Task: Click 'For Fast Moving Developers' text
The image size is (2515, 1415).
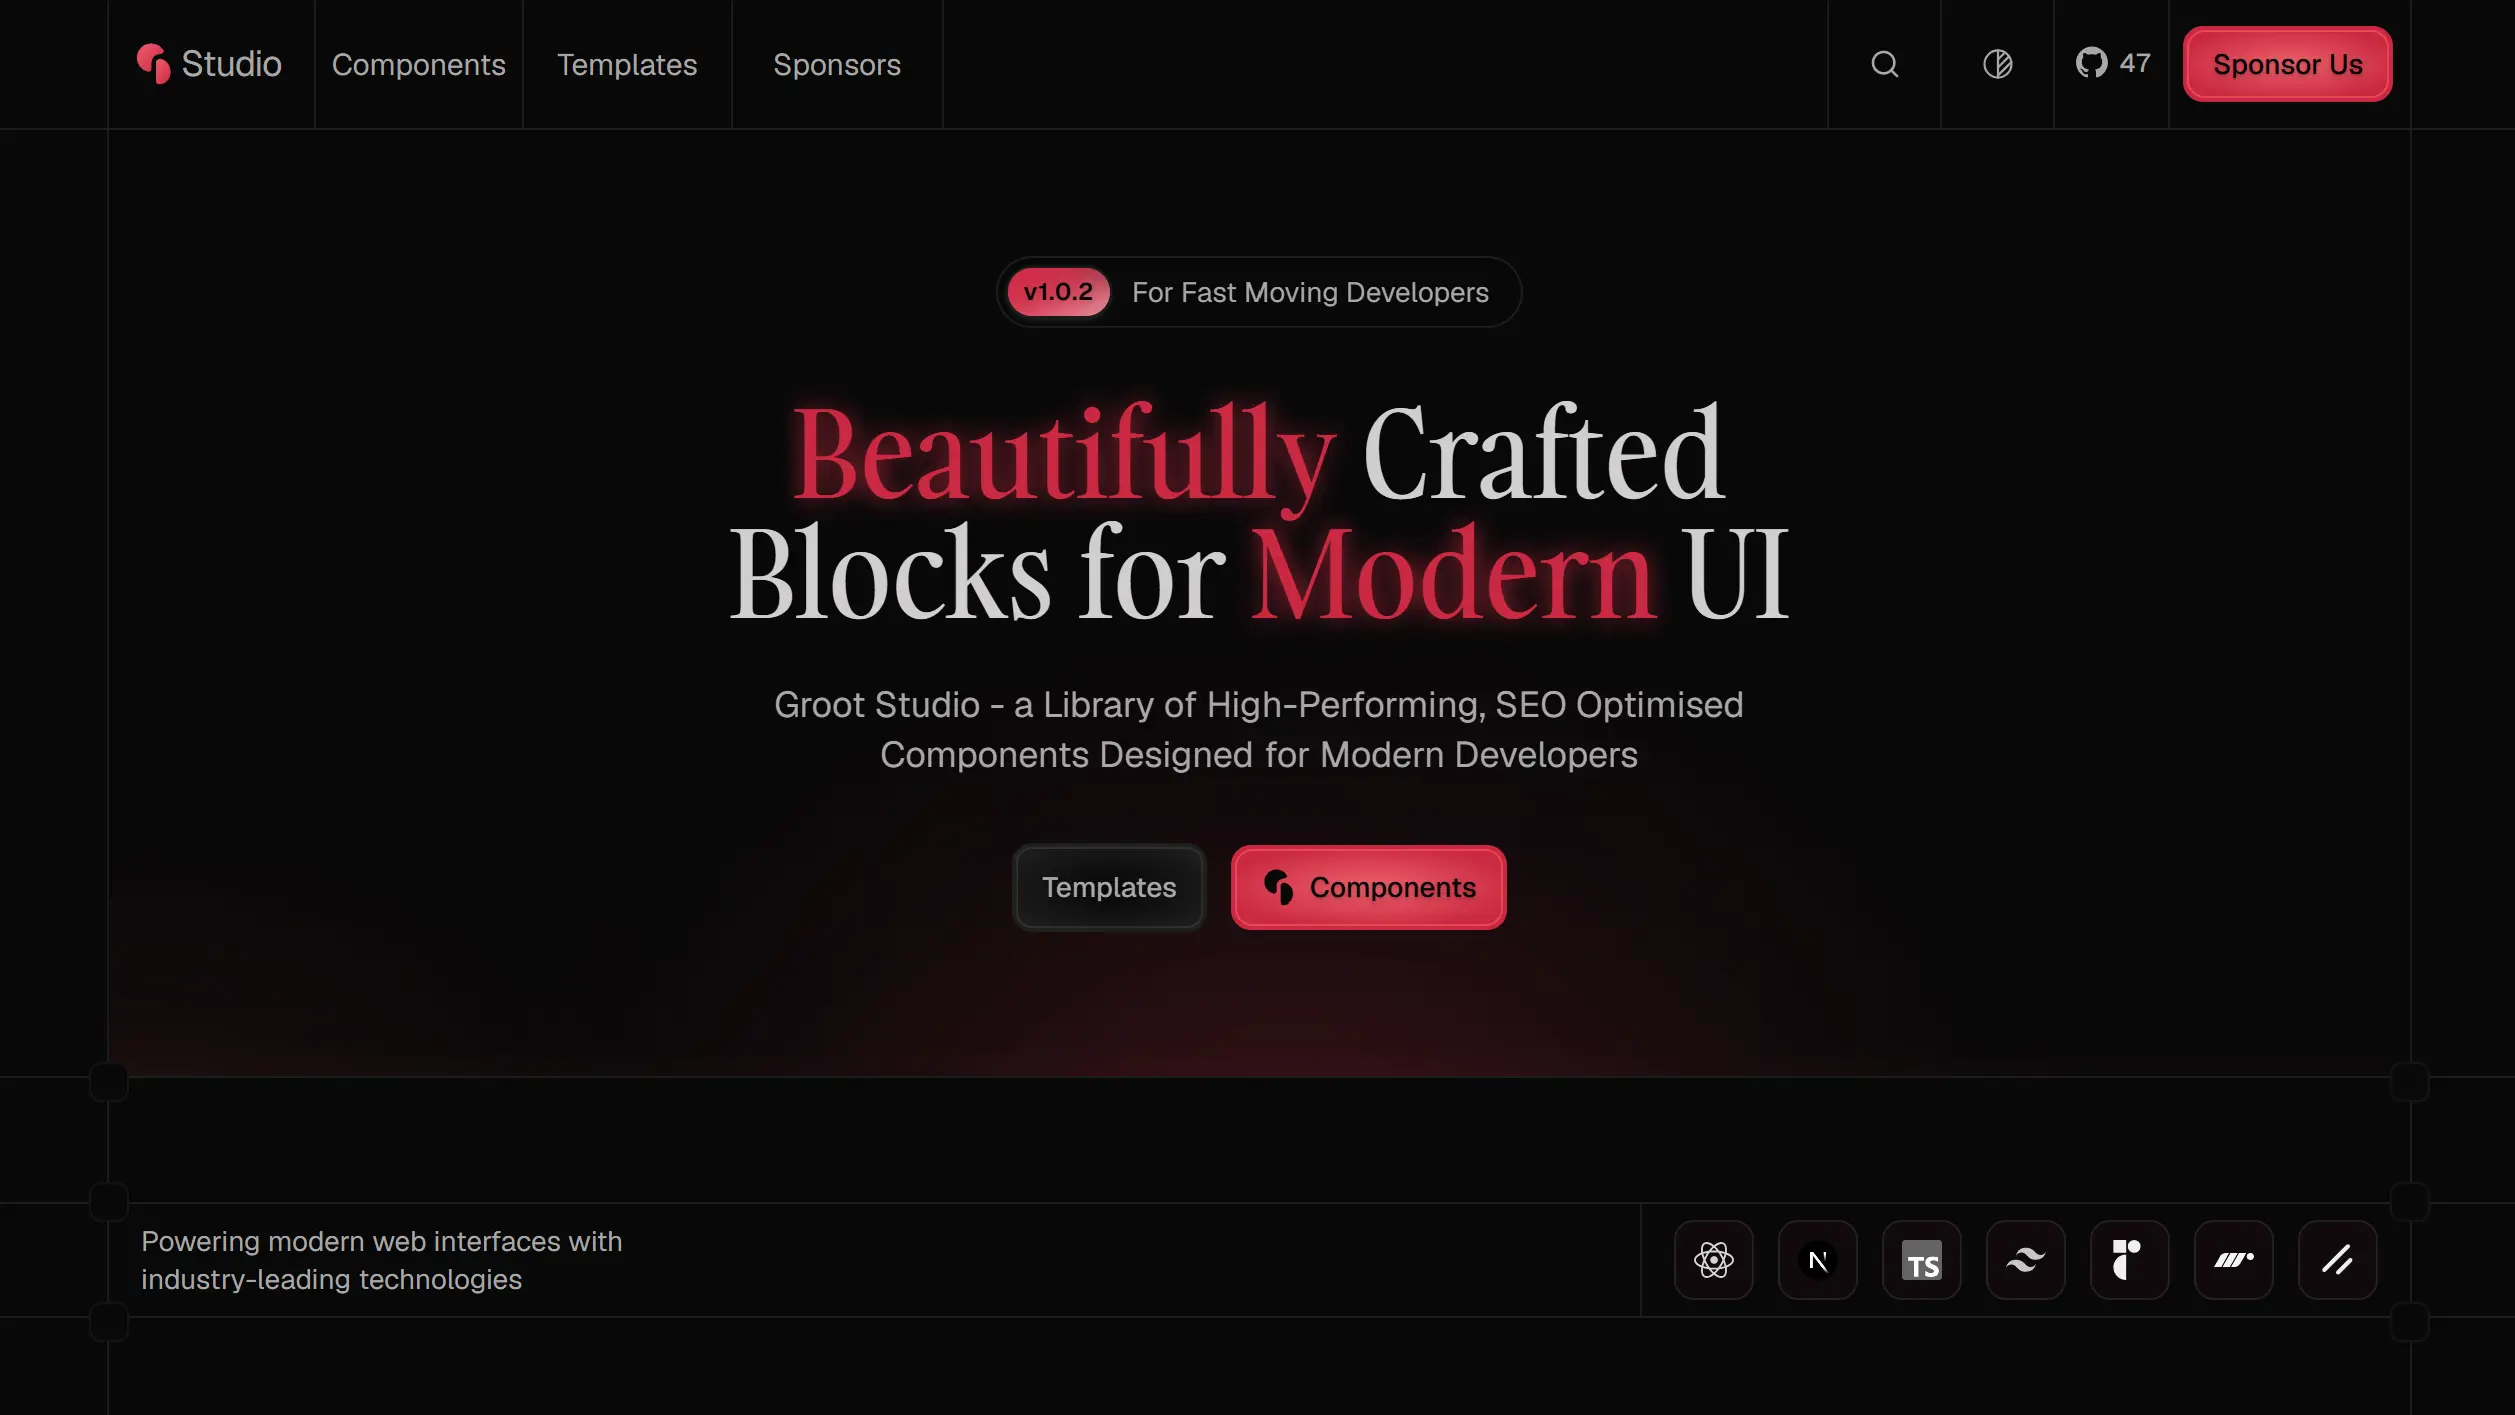Action: pos(1310,292)
